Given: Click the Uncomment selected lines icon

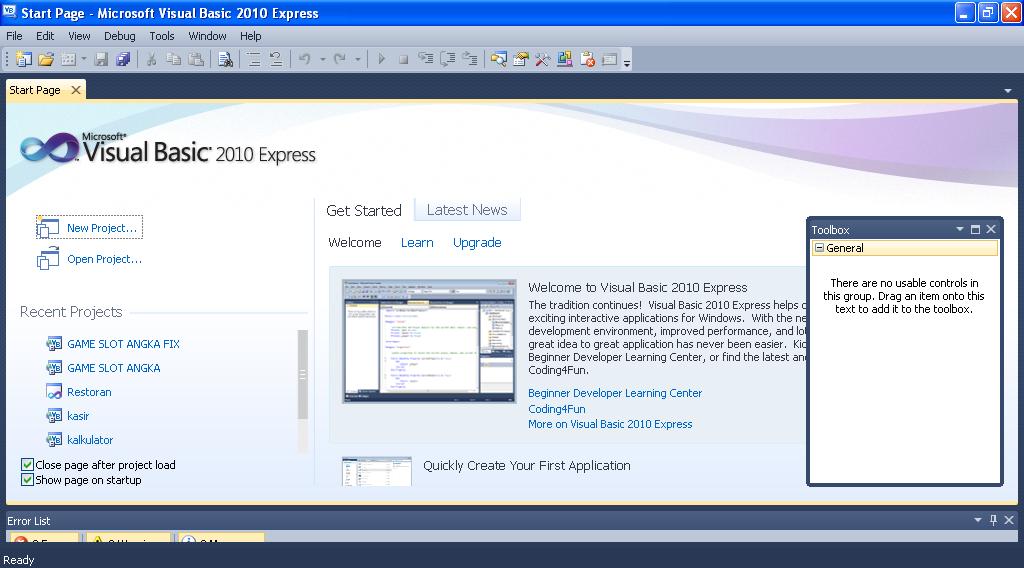Looking at the screenshot, I should (x=276, y=59).
